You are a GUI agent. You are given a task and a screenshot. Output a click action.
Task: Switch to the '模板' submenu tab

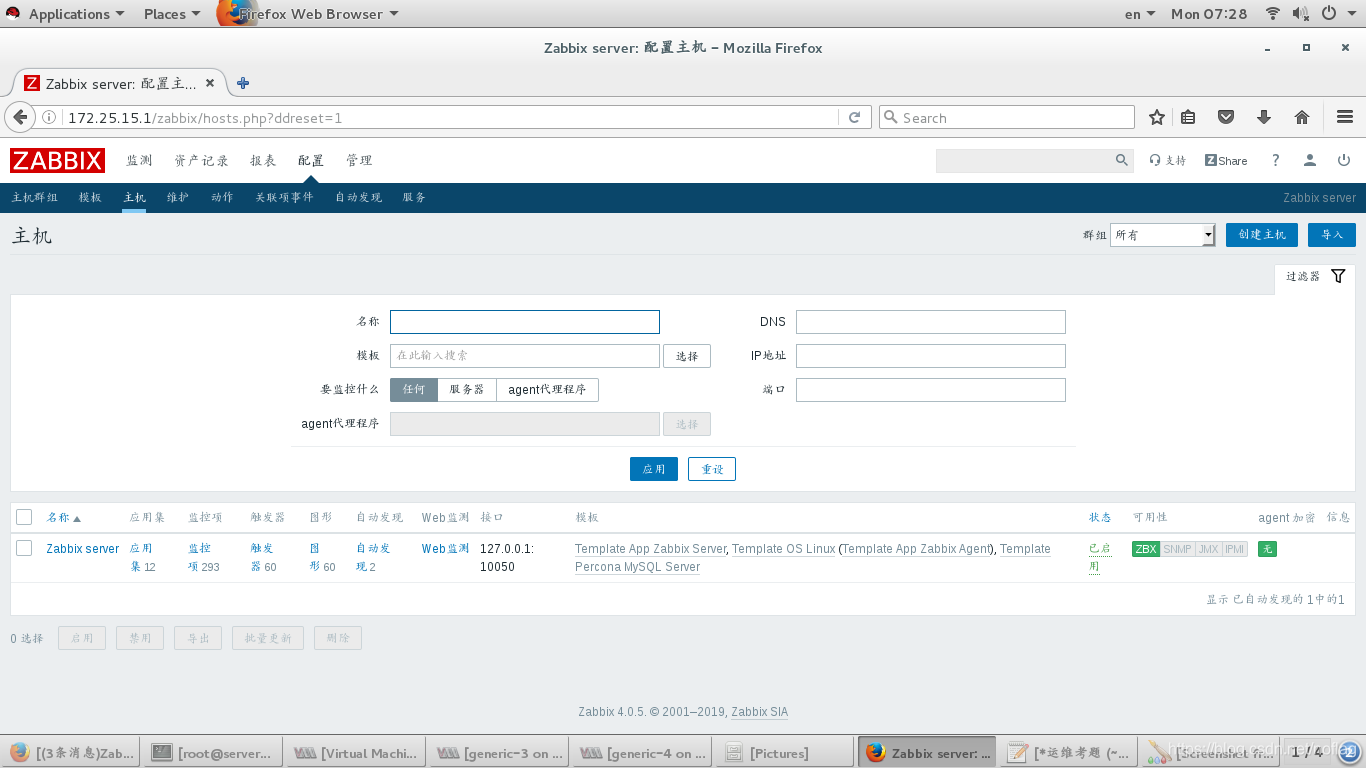click(90, 198)
